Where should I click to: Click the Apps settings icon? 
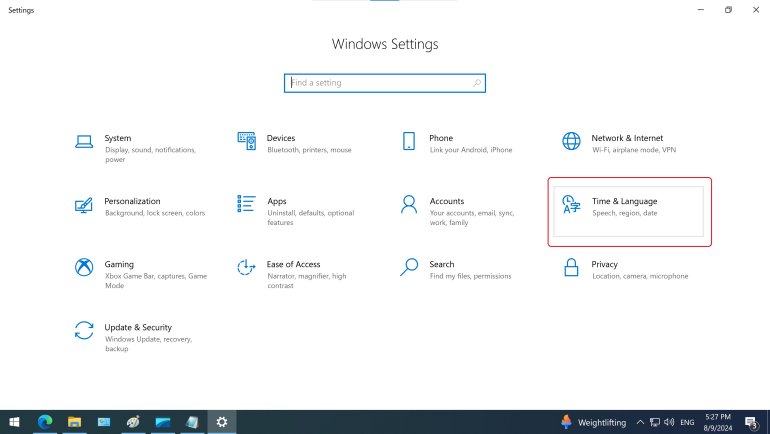247,204
